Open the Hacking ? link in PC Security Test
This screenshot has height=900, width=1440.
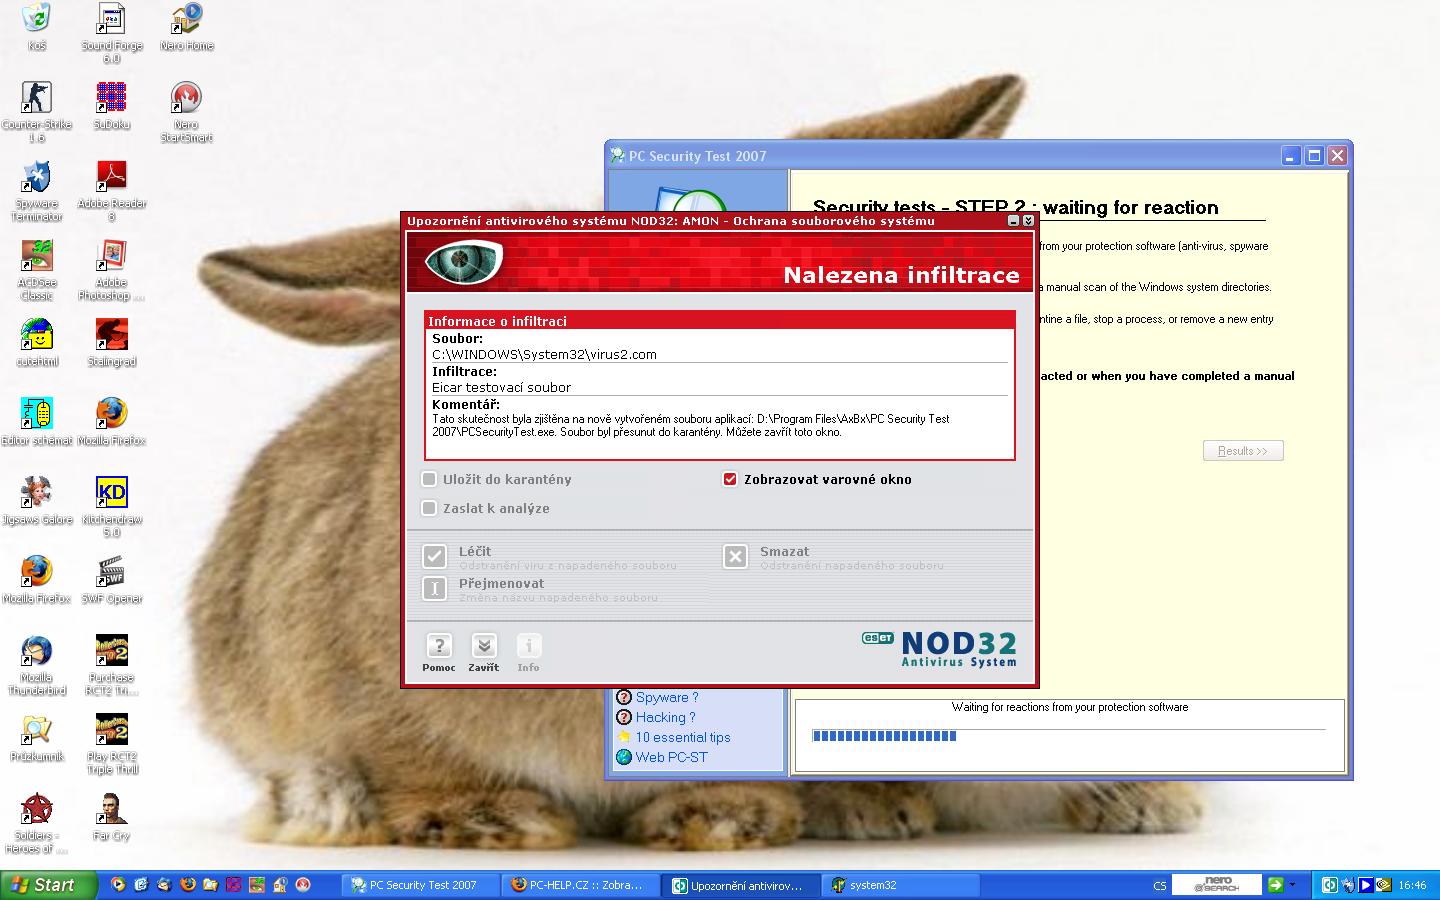[x=665, y=717]
